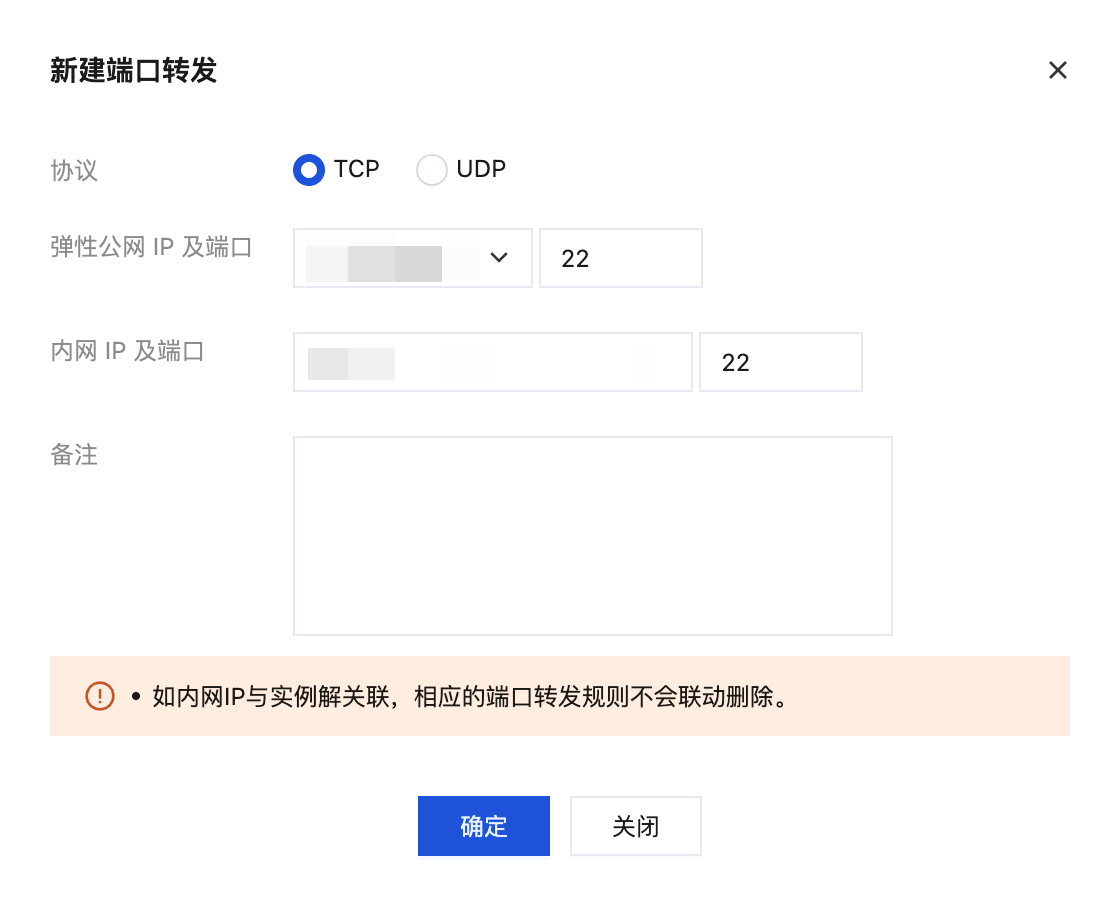Click the port forwarding rule warning message

[470, 696]
